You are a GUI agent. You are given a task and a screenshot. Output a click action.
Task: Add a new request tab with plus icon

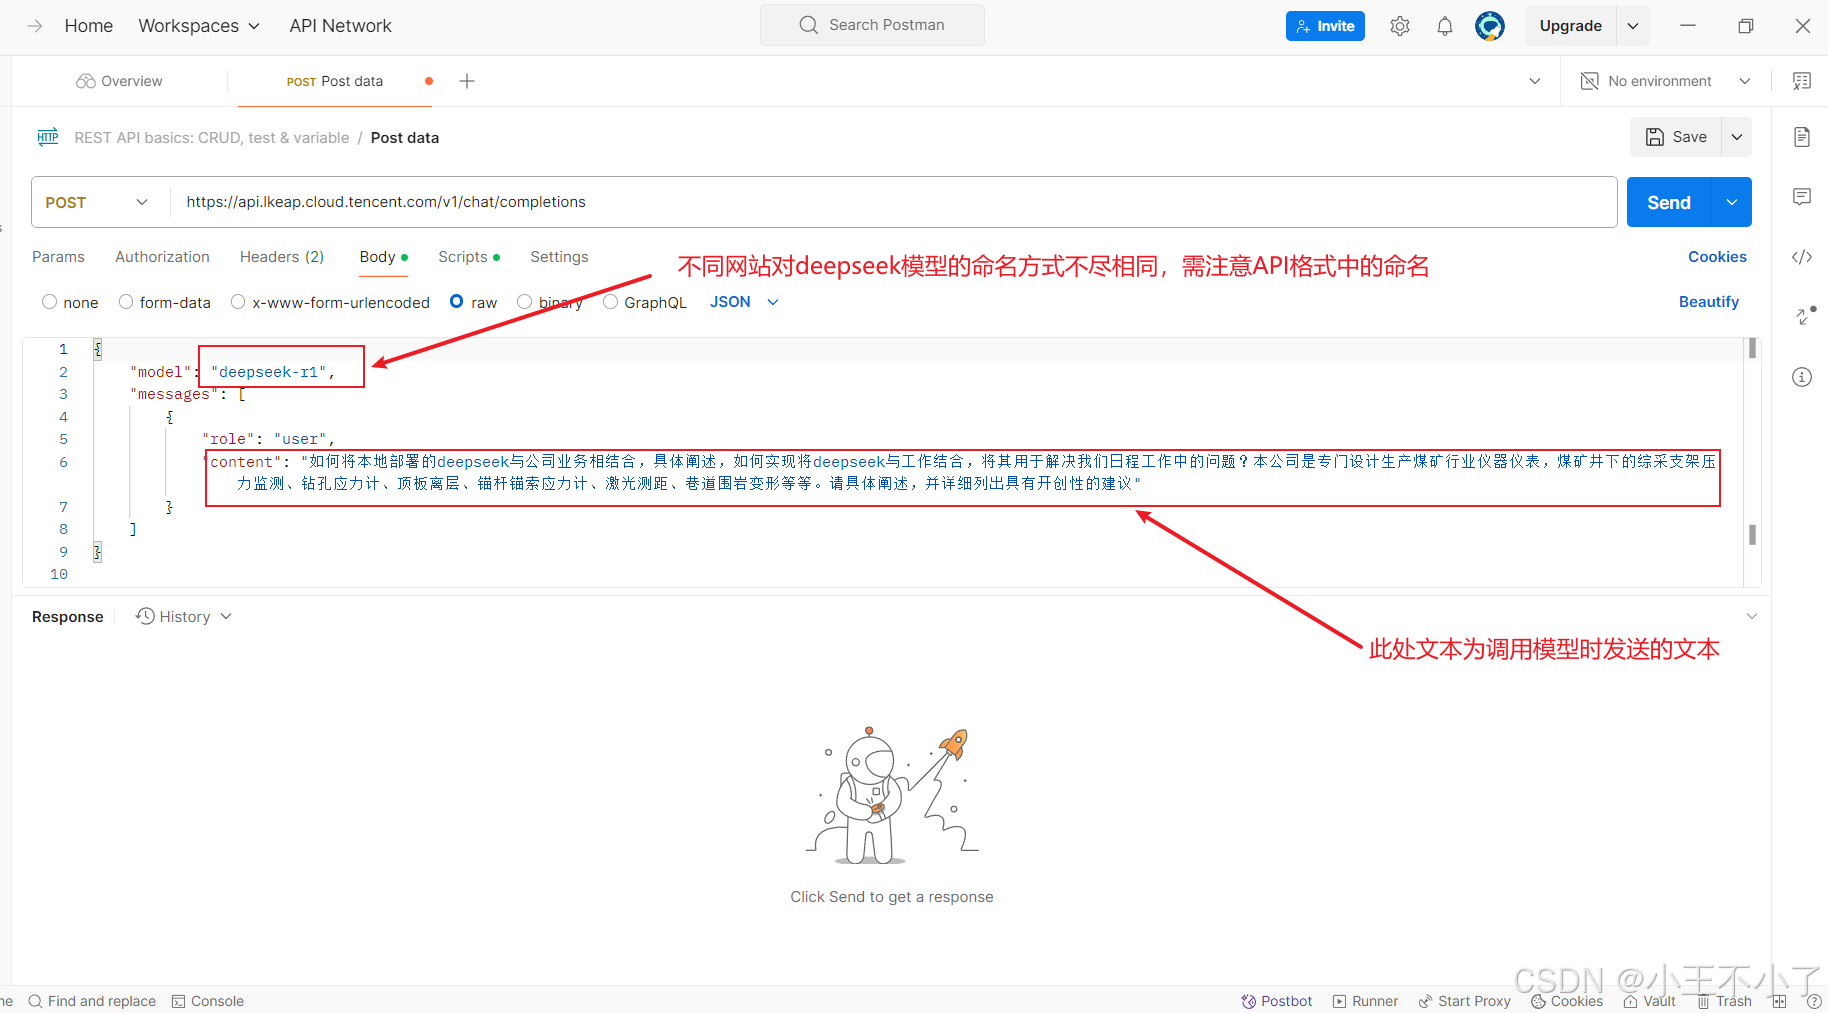(467, 81)
